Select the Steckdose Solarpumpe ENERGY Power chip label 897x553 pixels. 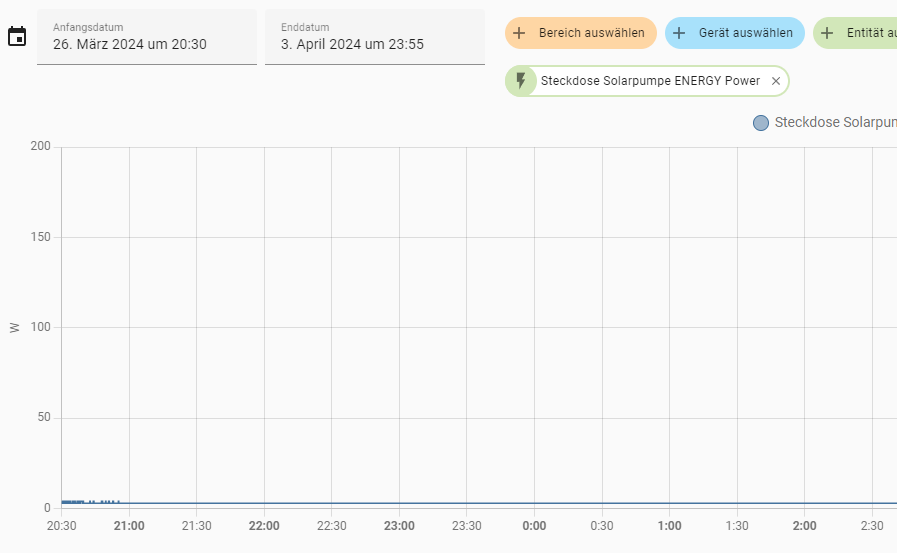(x=650, y=81)
